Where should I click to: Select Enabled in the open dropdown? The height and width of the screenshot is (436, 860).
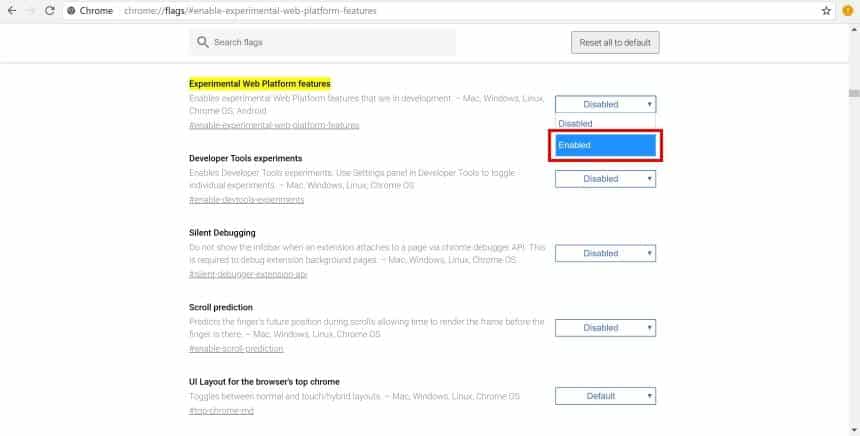[x=606, y=145]
